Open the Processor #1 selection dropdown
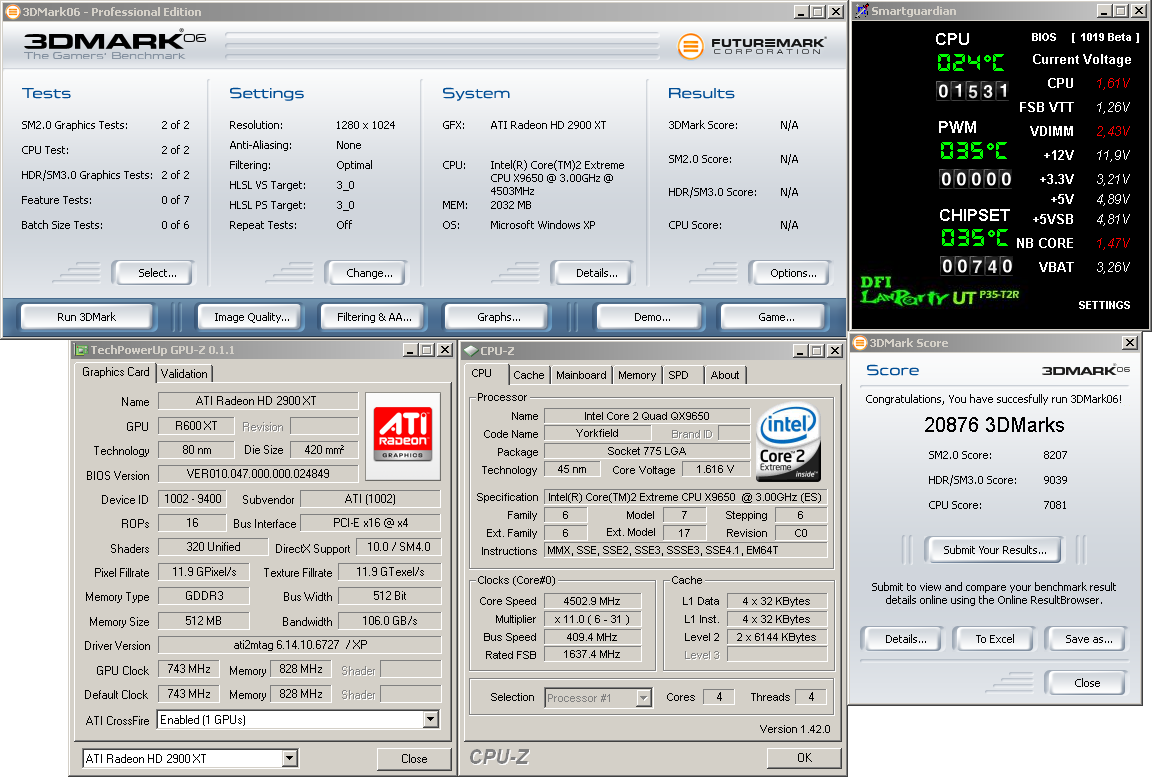The image size is (1153, 777). click(x=643, y=698)
